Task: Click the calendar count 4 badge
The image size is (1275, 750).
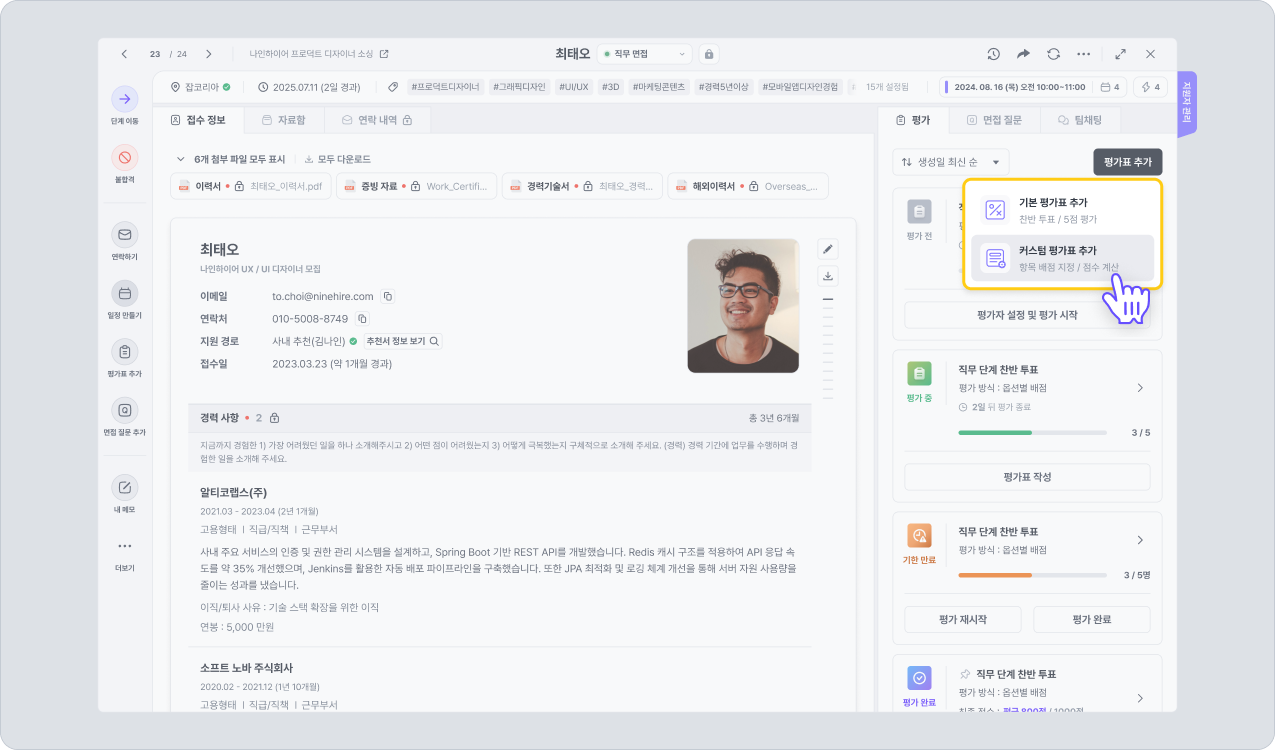Action: click(1110, 87)
